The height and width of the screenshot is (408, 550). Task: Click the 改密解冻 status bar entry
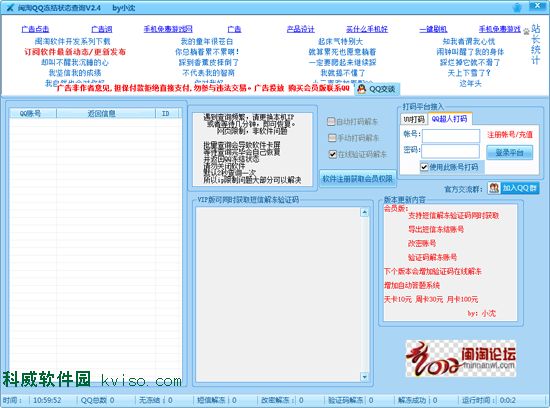tap(282, 400)
